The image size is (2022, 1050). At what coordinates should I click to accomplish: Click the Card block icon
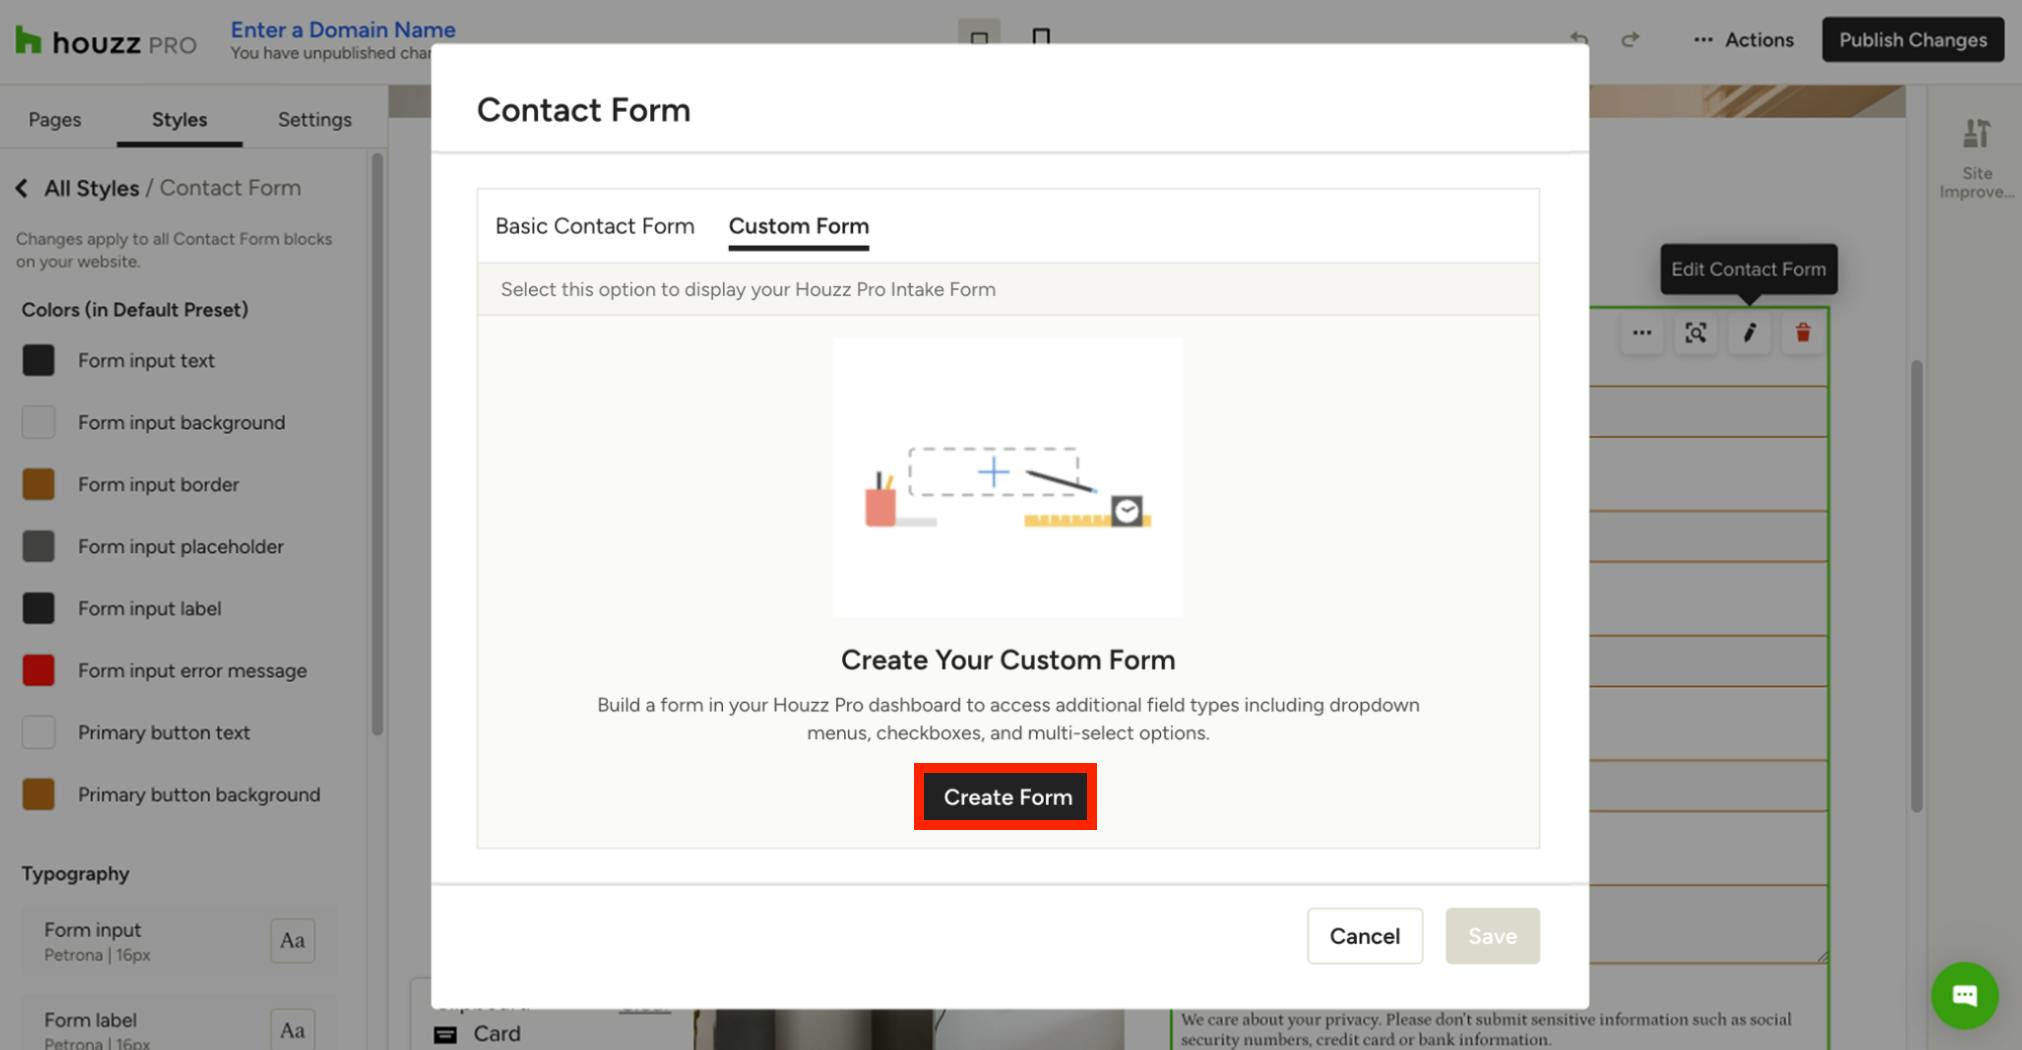click(445, 1034)
